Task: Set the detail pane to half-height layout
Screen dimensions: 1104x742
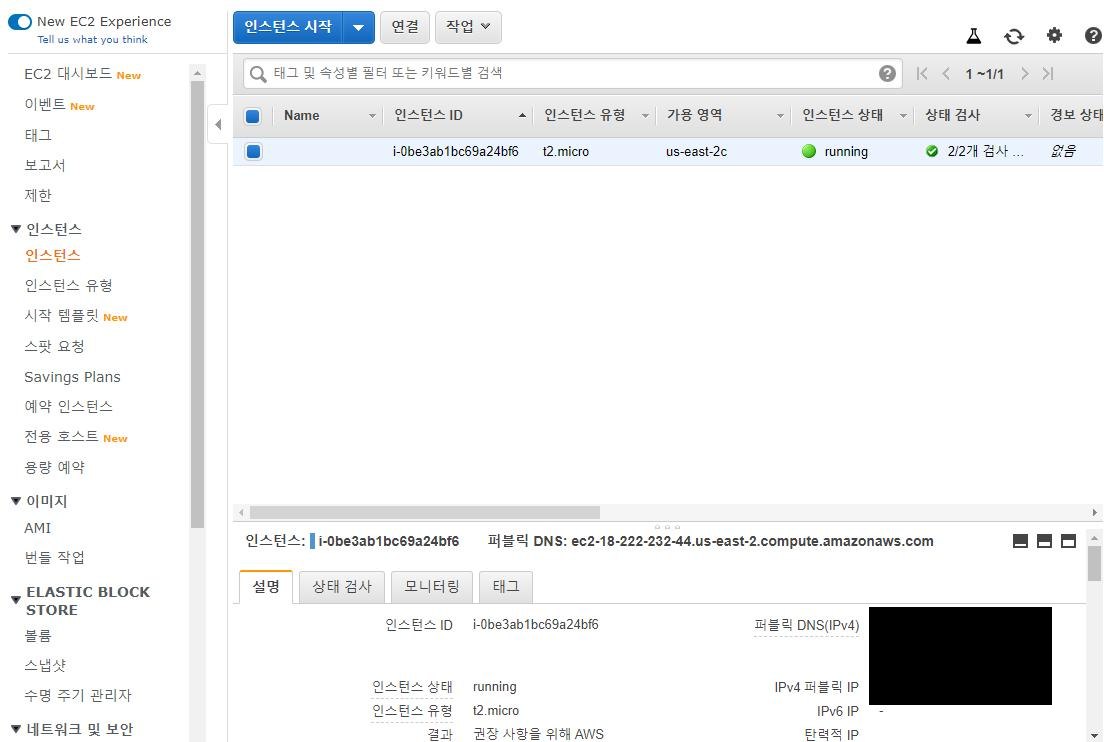Action: tap(1045, 541)
